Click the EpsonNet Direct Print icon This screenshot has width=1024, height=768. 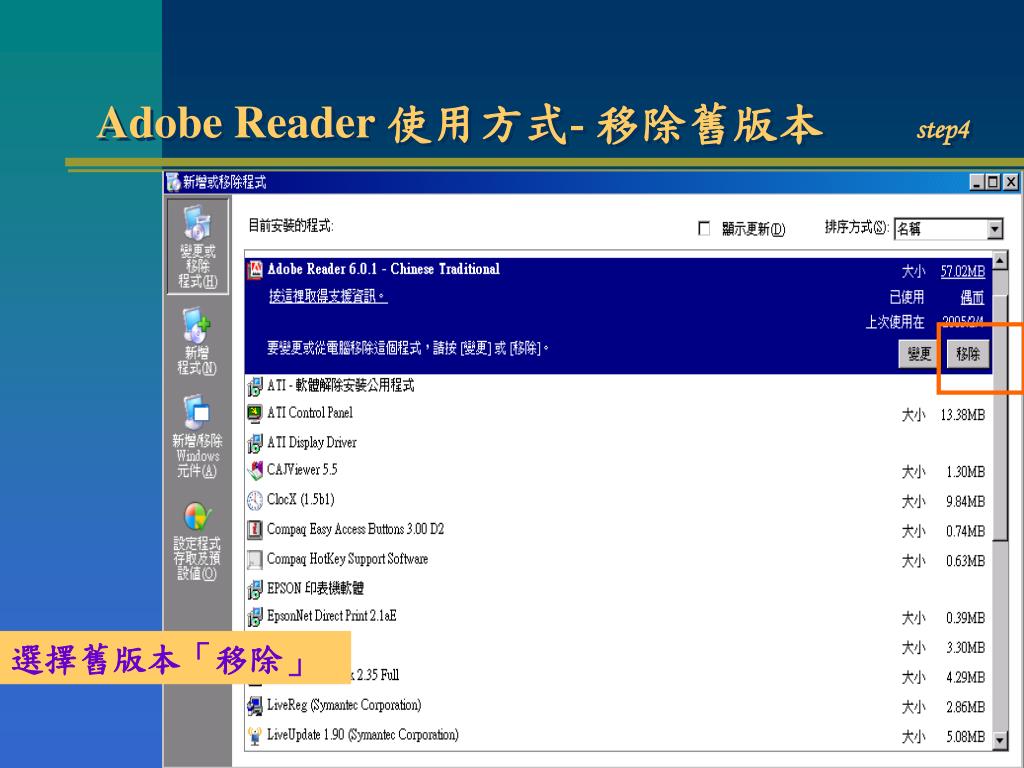click(255, 616)
